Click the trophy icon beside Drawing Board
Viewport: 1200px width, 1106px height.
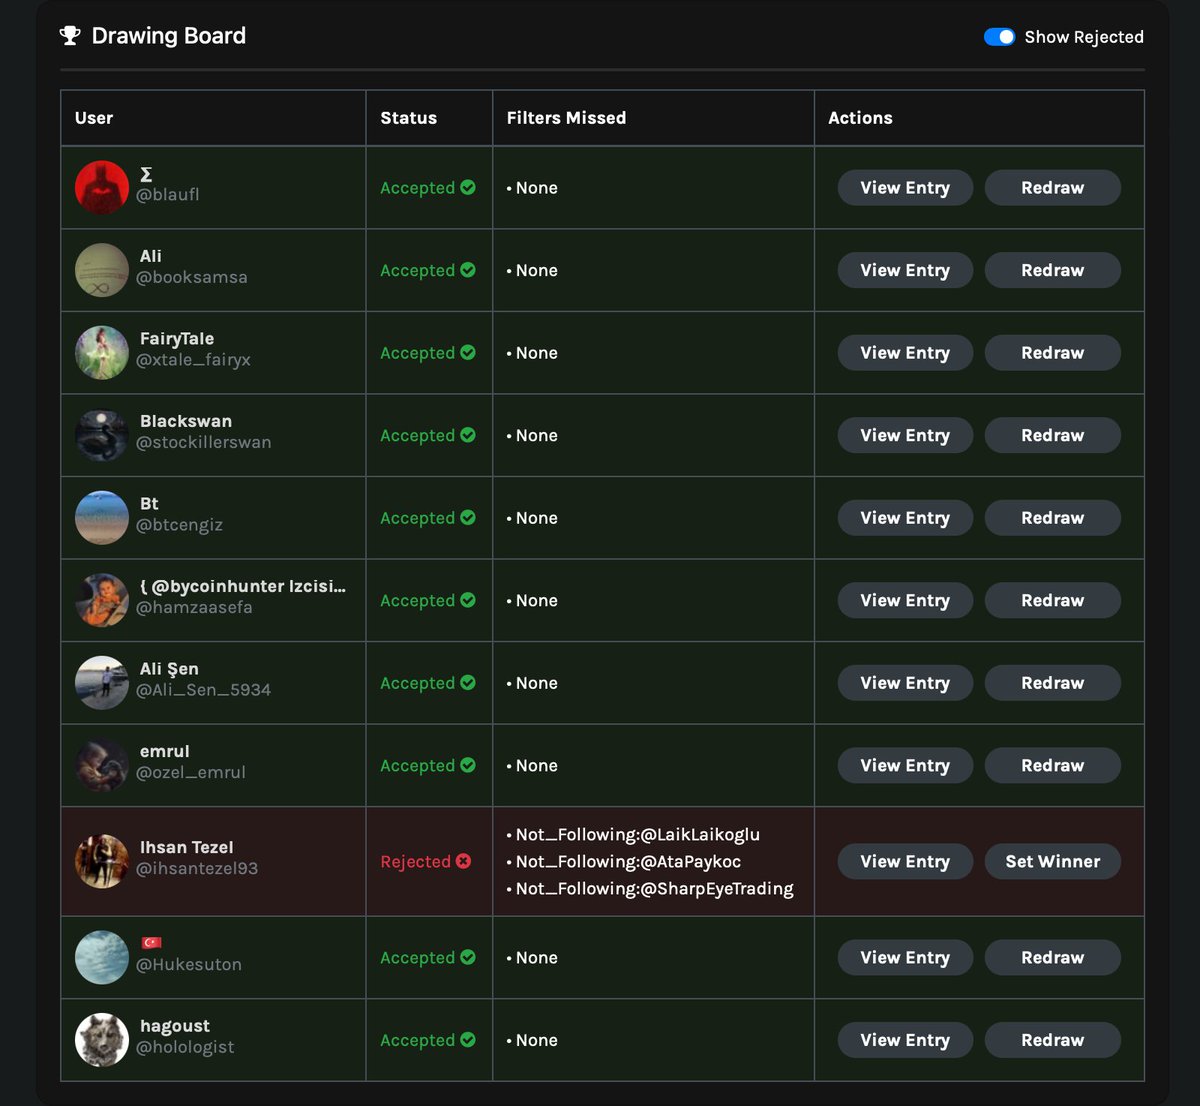[69, 35]
